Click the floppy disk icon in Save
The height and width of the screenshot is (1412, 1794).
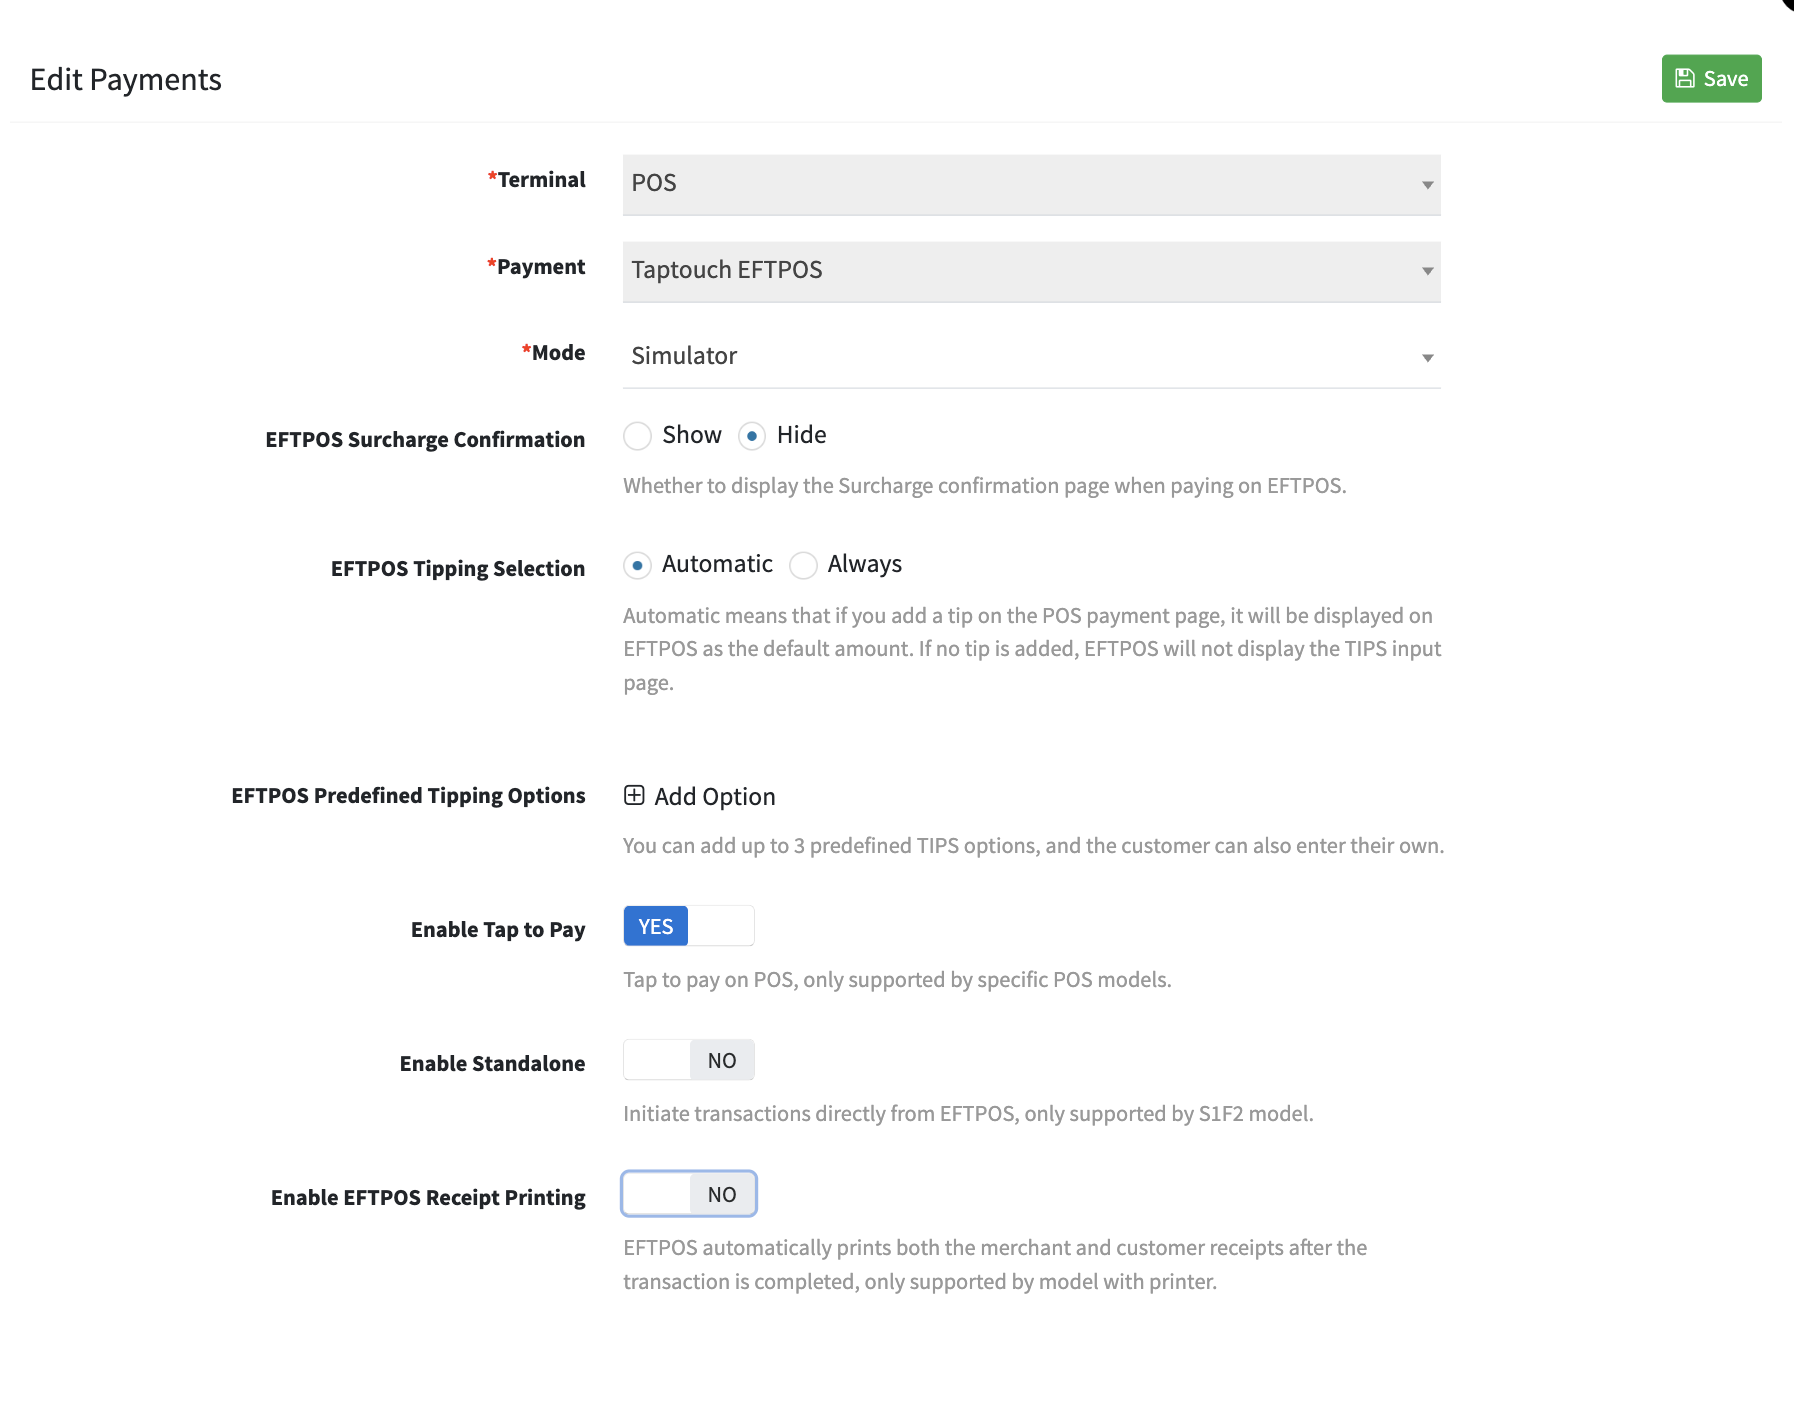point(1685,79)
